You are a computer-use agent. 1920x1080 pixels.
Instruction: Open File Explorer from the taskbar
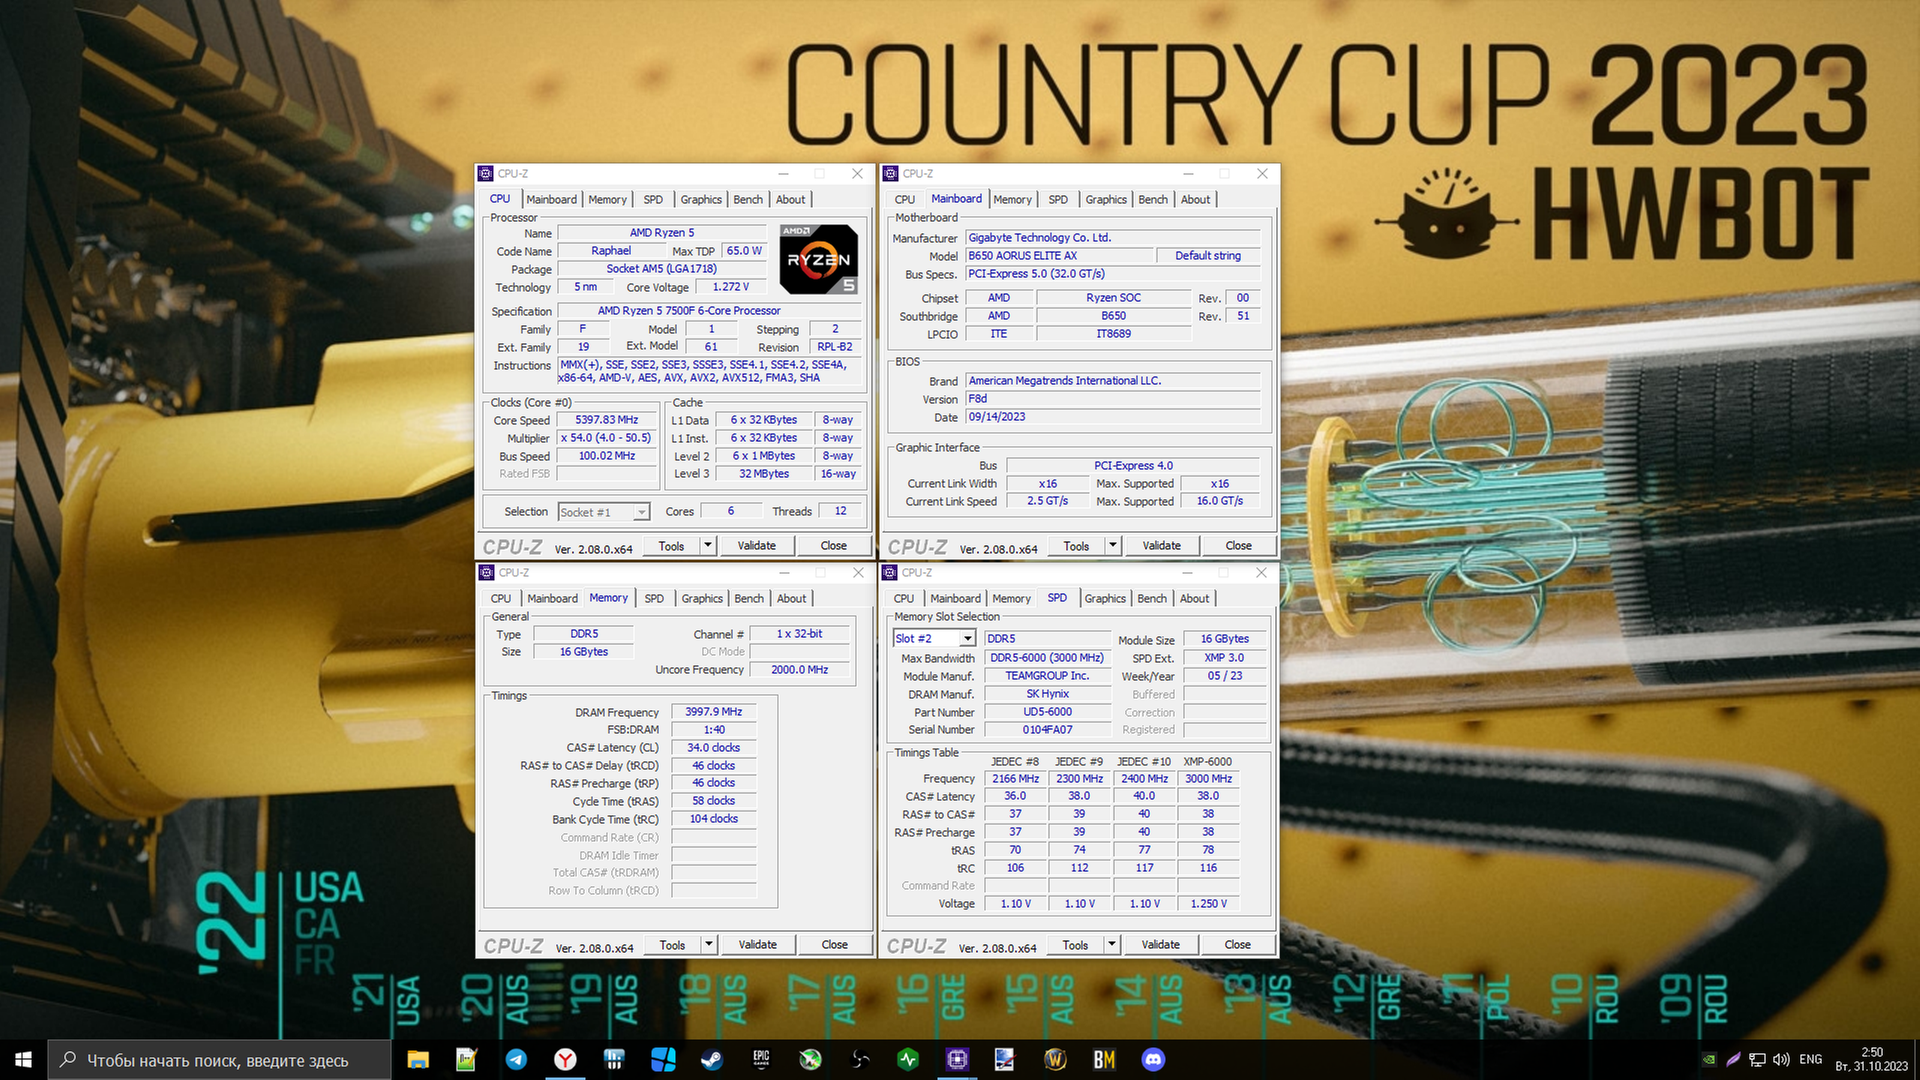click(x=418, y=1060)
